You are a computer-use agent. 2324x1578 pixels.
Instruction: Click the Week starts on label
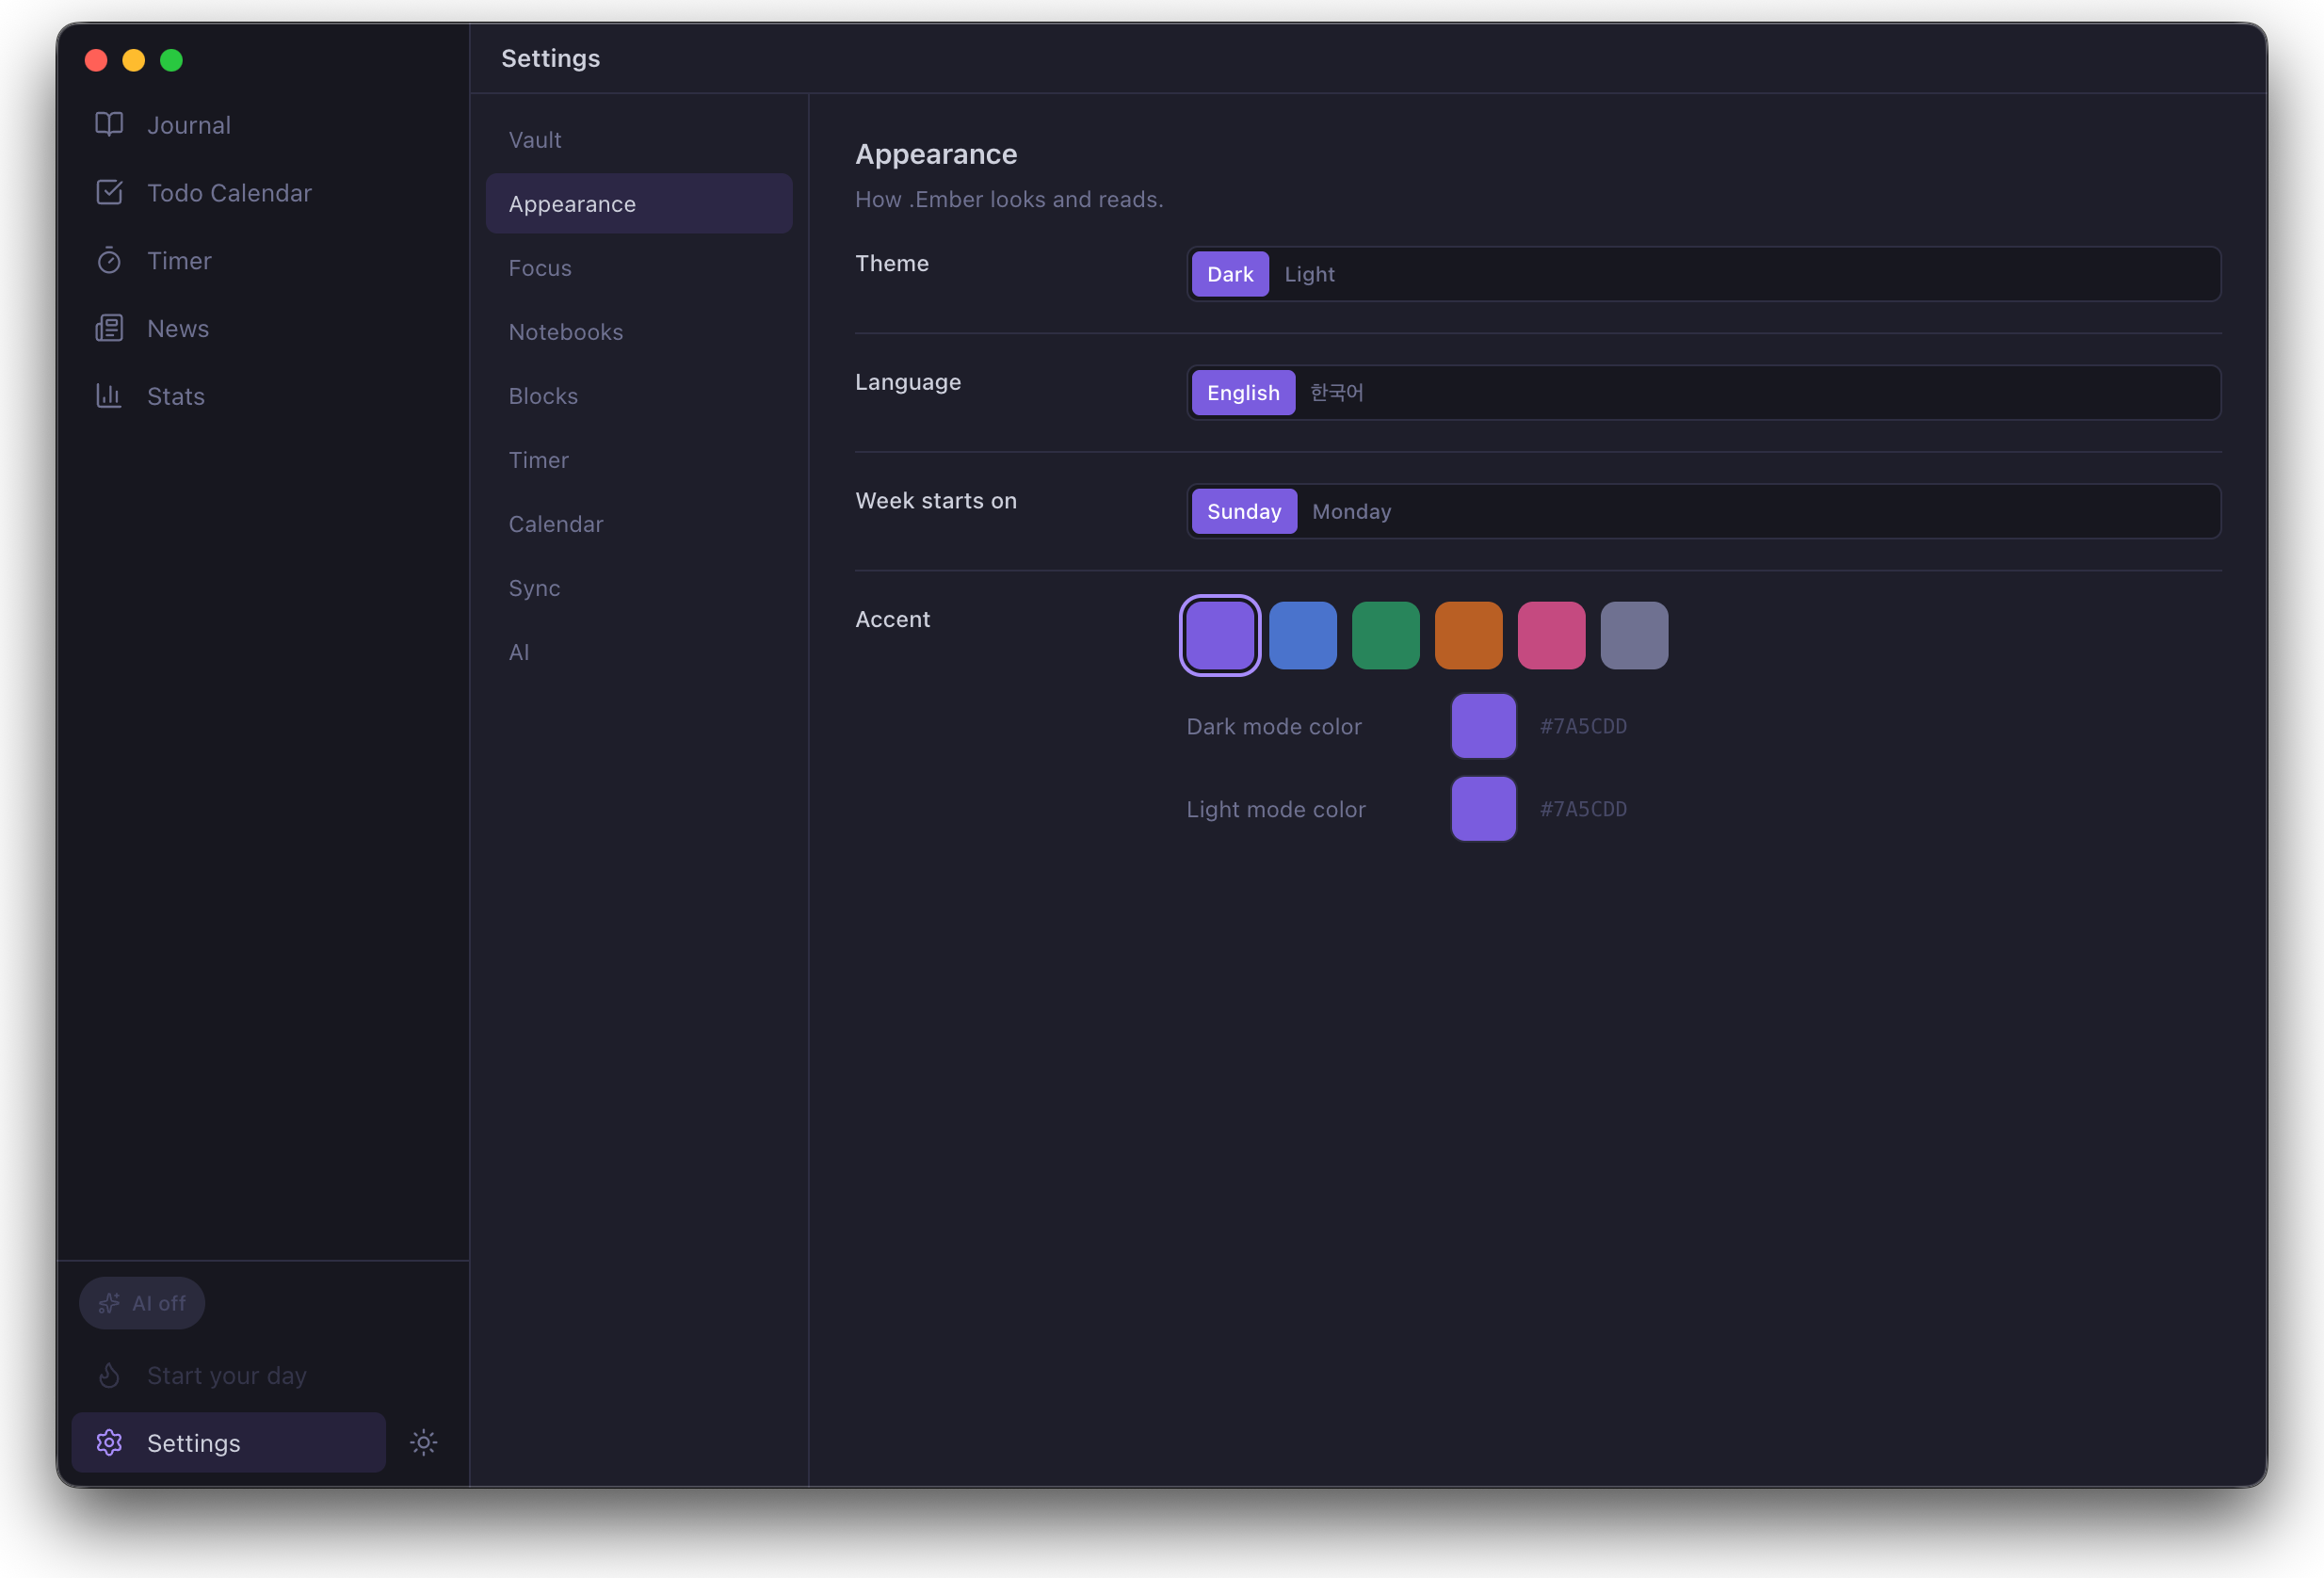pos(936,501)
